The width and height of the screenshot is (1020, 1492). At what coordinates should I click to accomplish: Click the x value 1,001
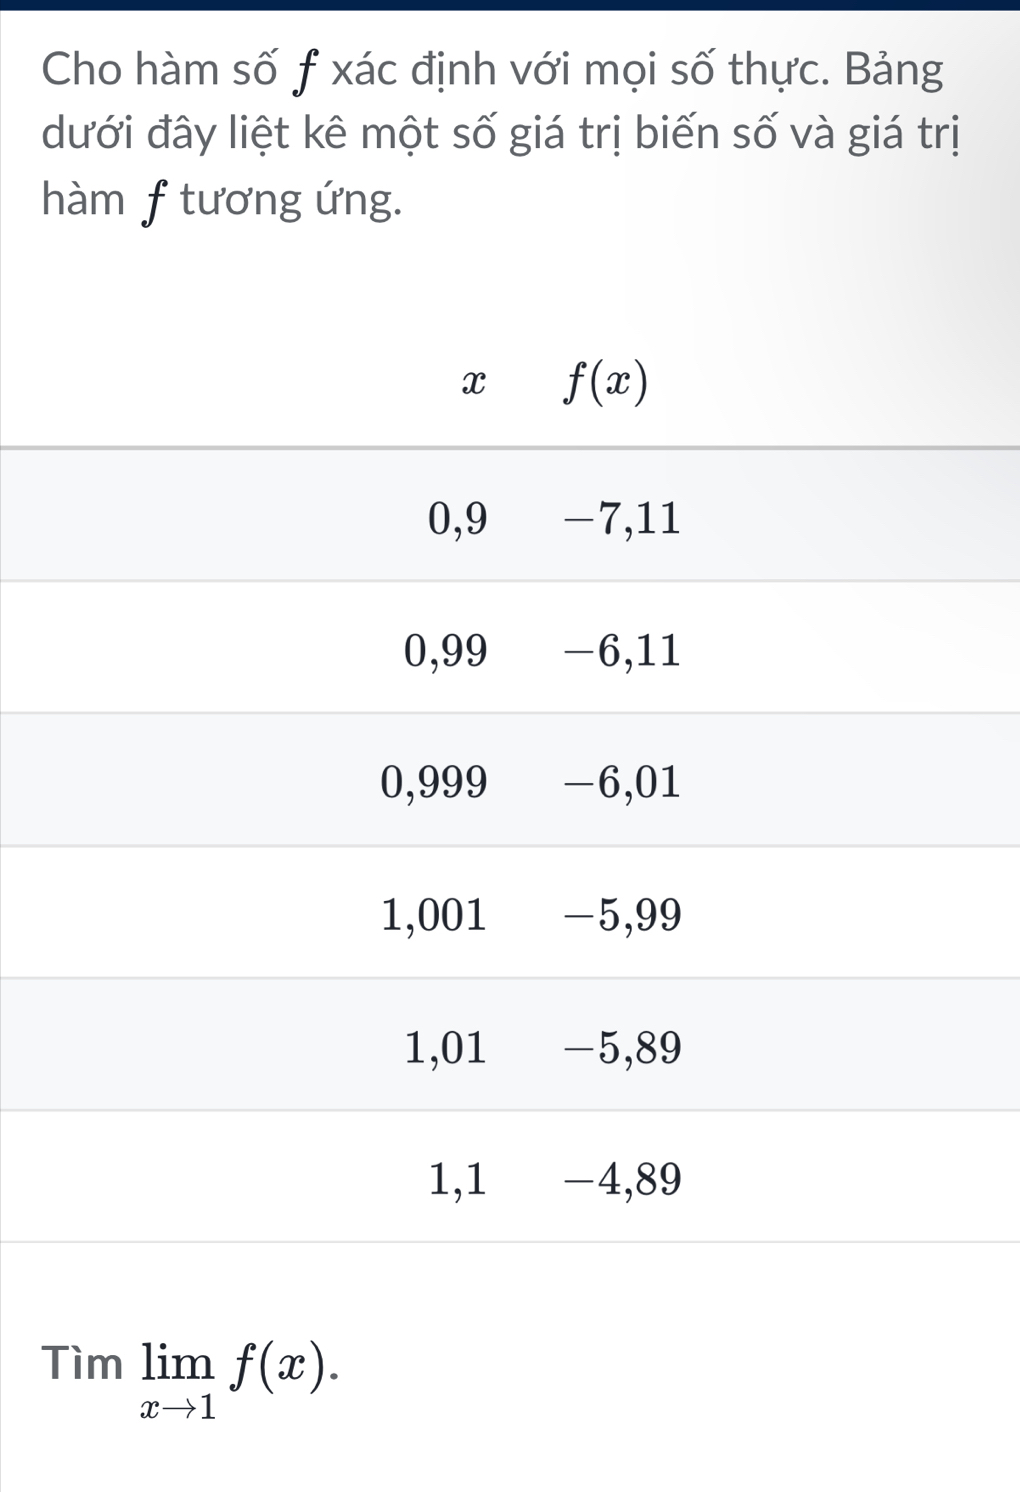click(x=434, y=914)
